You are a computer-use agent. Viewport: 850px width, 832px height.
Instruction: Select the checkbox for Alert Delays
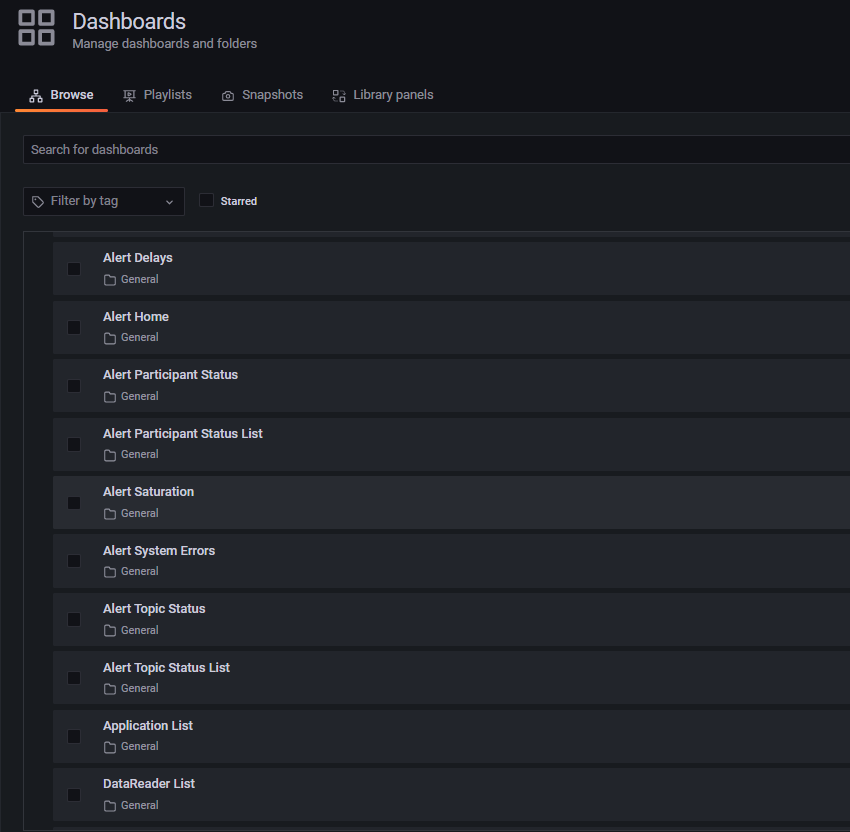tap(73, 268)
